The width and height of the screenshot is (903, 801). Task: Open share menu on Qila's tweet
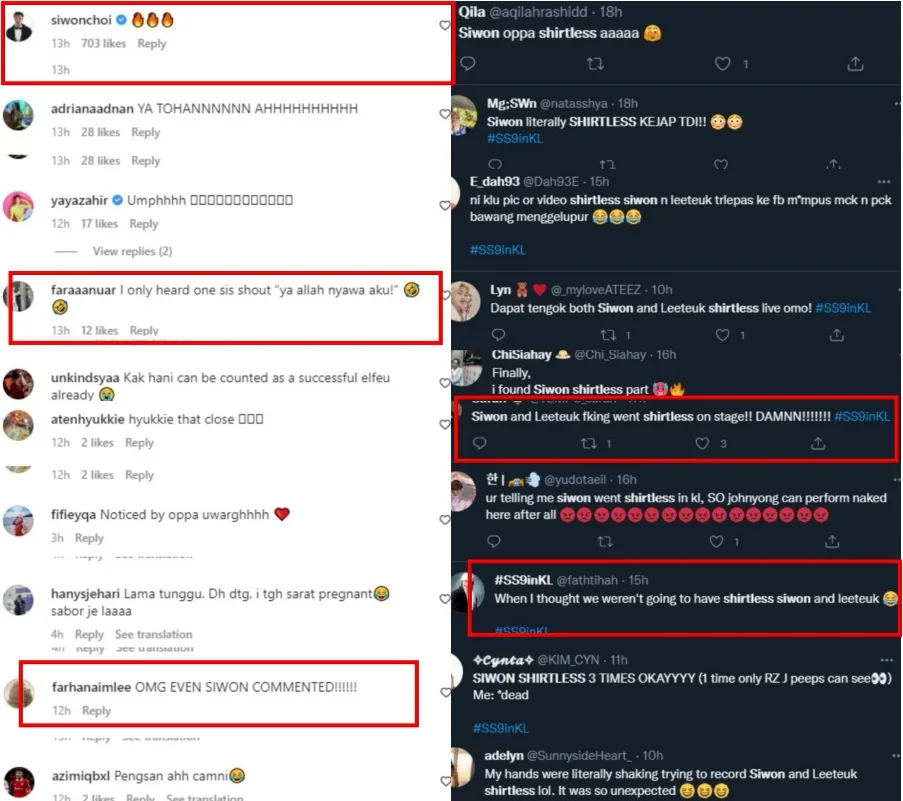(x=855, y=64)
